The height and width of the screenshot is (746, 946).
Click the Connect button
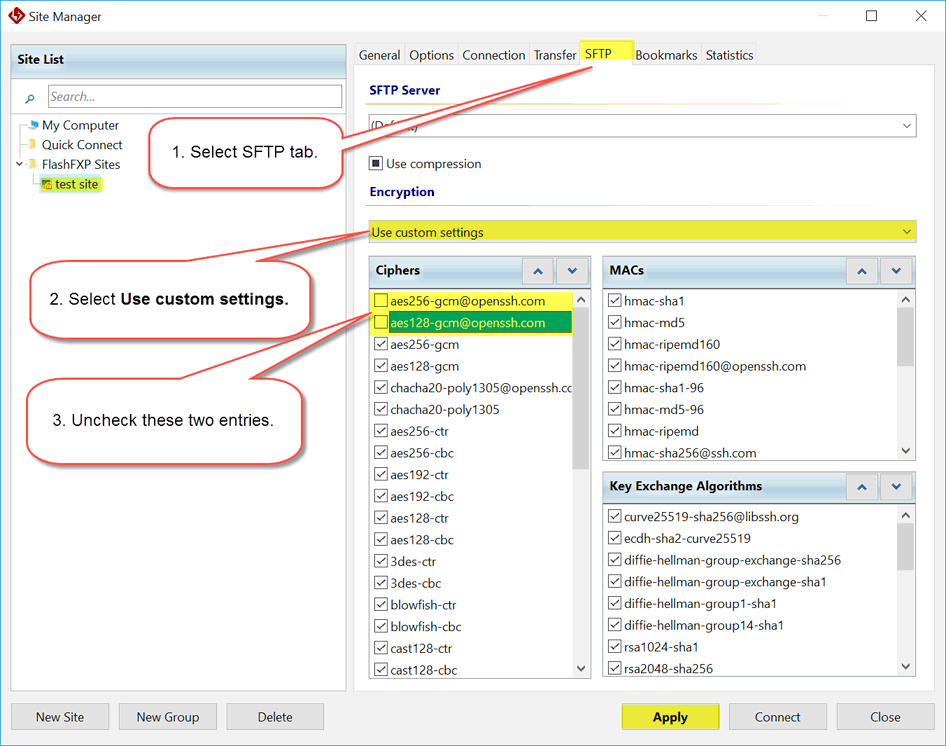pos(778,717)
